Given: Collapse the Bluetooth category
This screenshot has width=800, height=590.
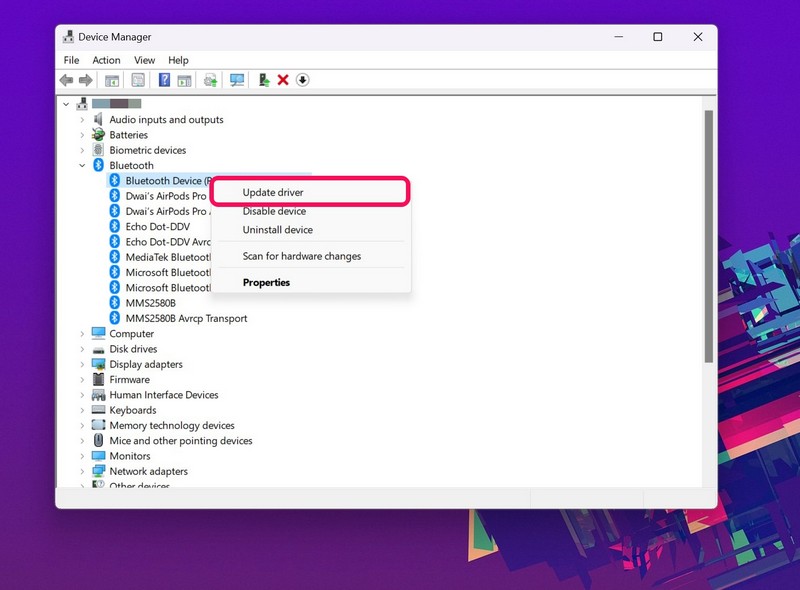Looking at the screenshot, I should [82, 165].
